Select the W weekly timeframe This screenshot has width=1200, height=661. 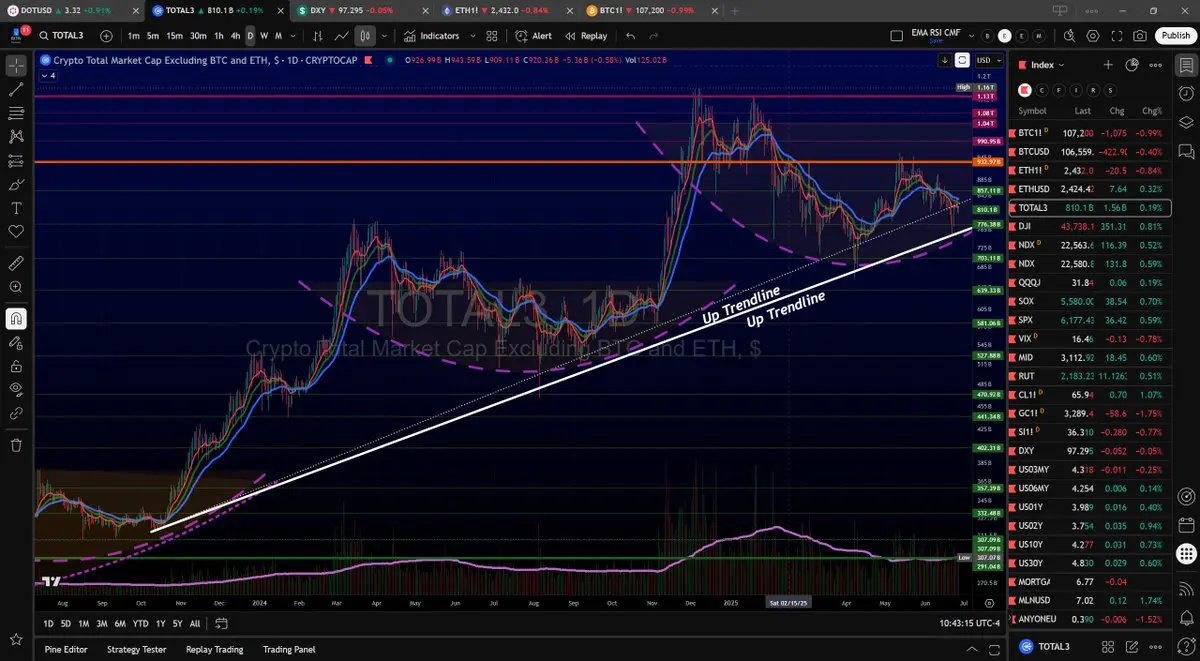point(264,36)
